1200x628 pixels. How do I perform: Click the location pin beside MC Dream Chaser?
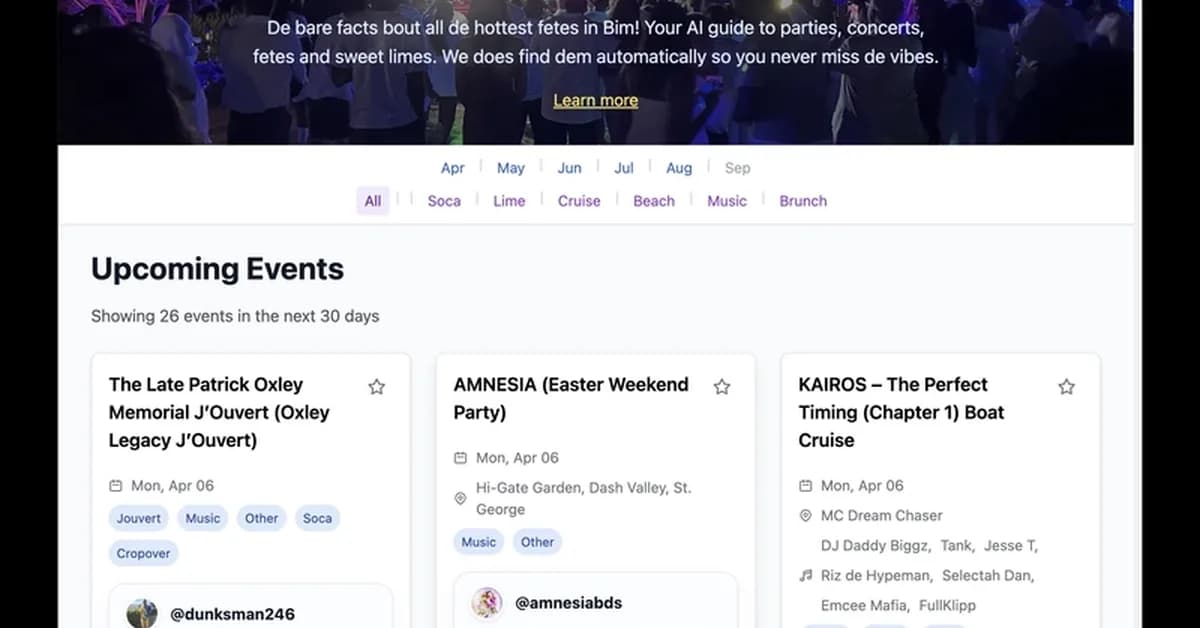click(x=806, y=516)
